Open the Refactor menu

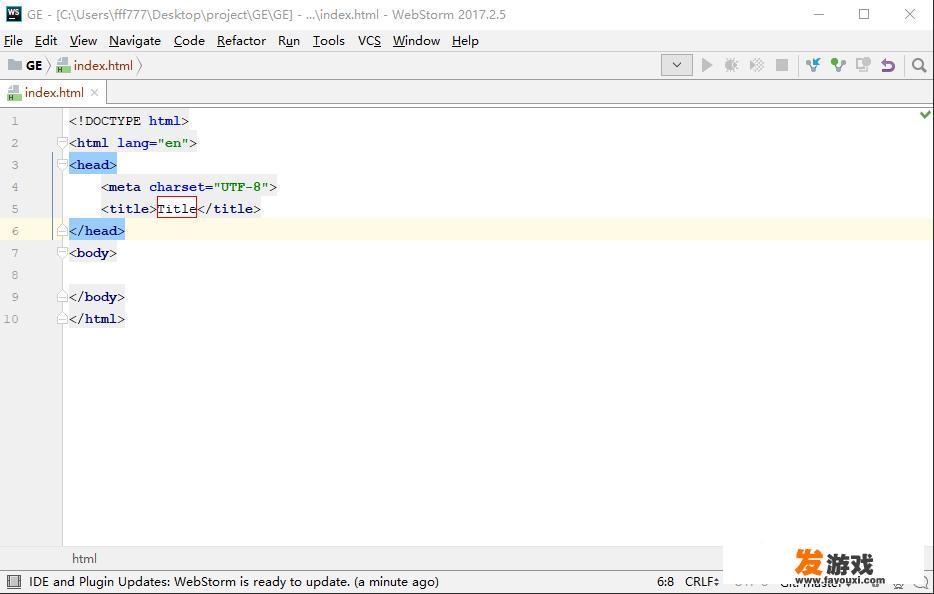[x=241, y=41]
